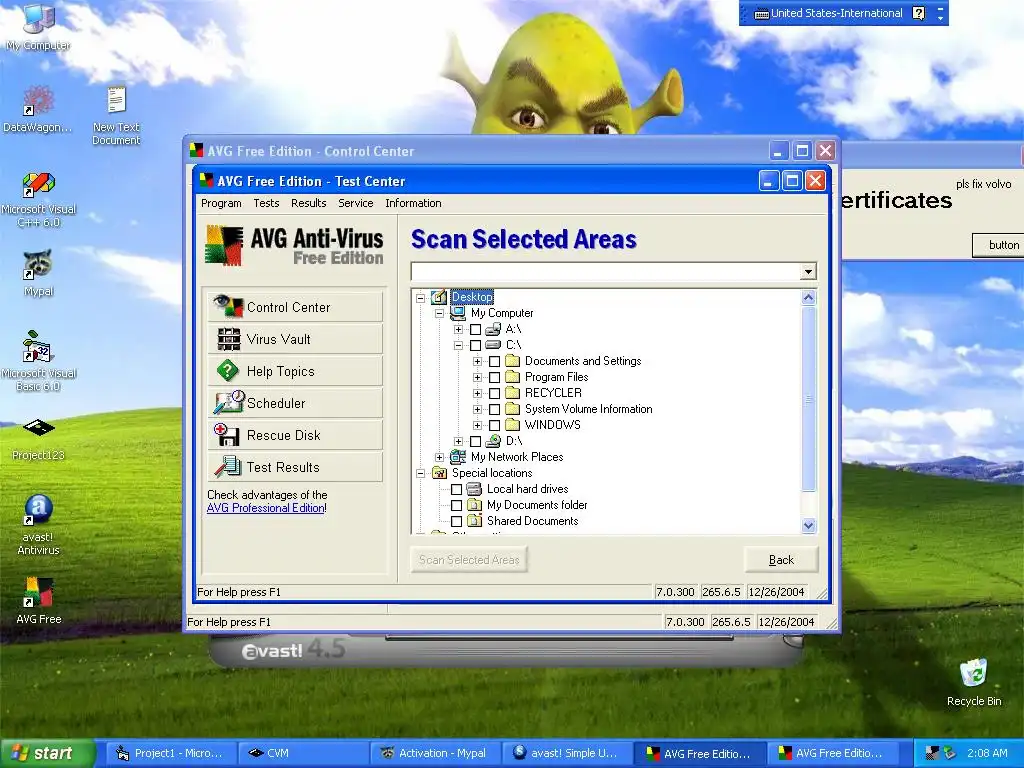Check the WINDOWS folder checkbox
The height and width of the screenshot is (768, 1024).
(x=495, y=425)
